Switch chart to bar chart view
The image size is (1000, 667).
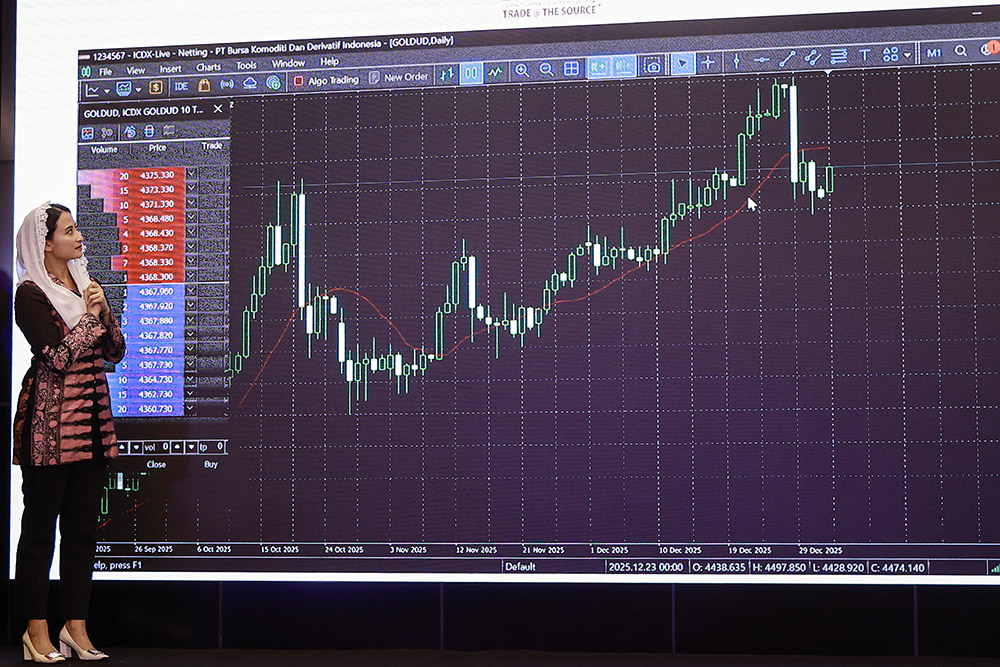point(446,74)
